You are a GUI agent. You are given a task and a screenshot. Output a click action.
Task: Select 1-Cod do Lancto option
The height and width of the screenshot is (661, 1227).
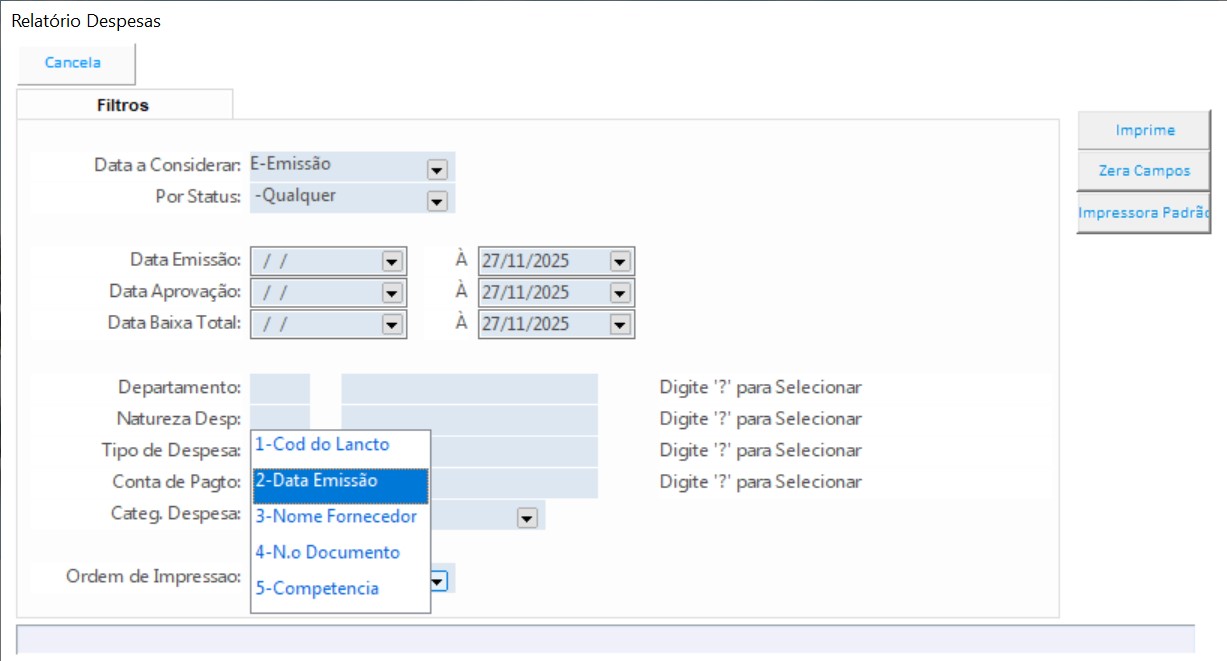pyautogui.click(x=322, y=445)
